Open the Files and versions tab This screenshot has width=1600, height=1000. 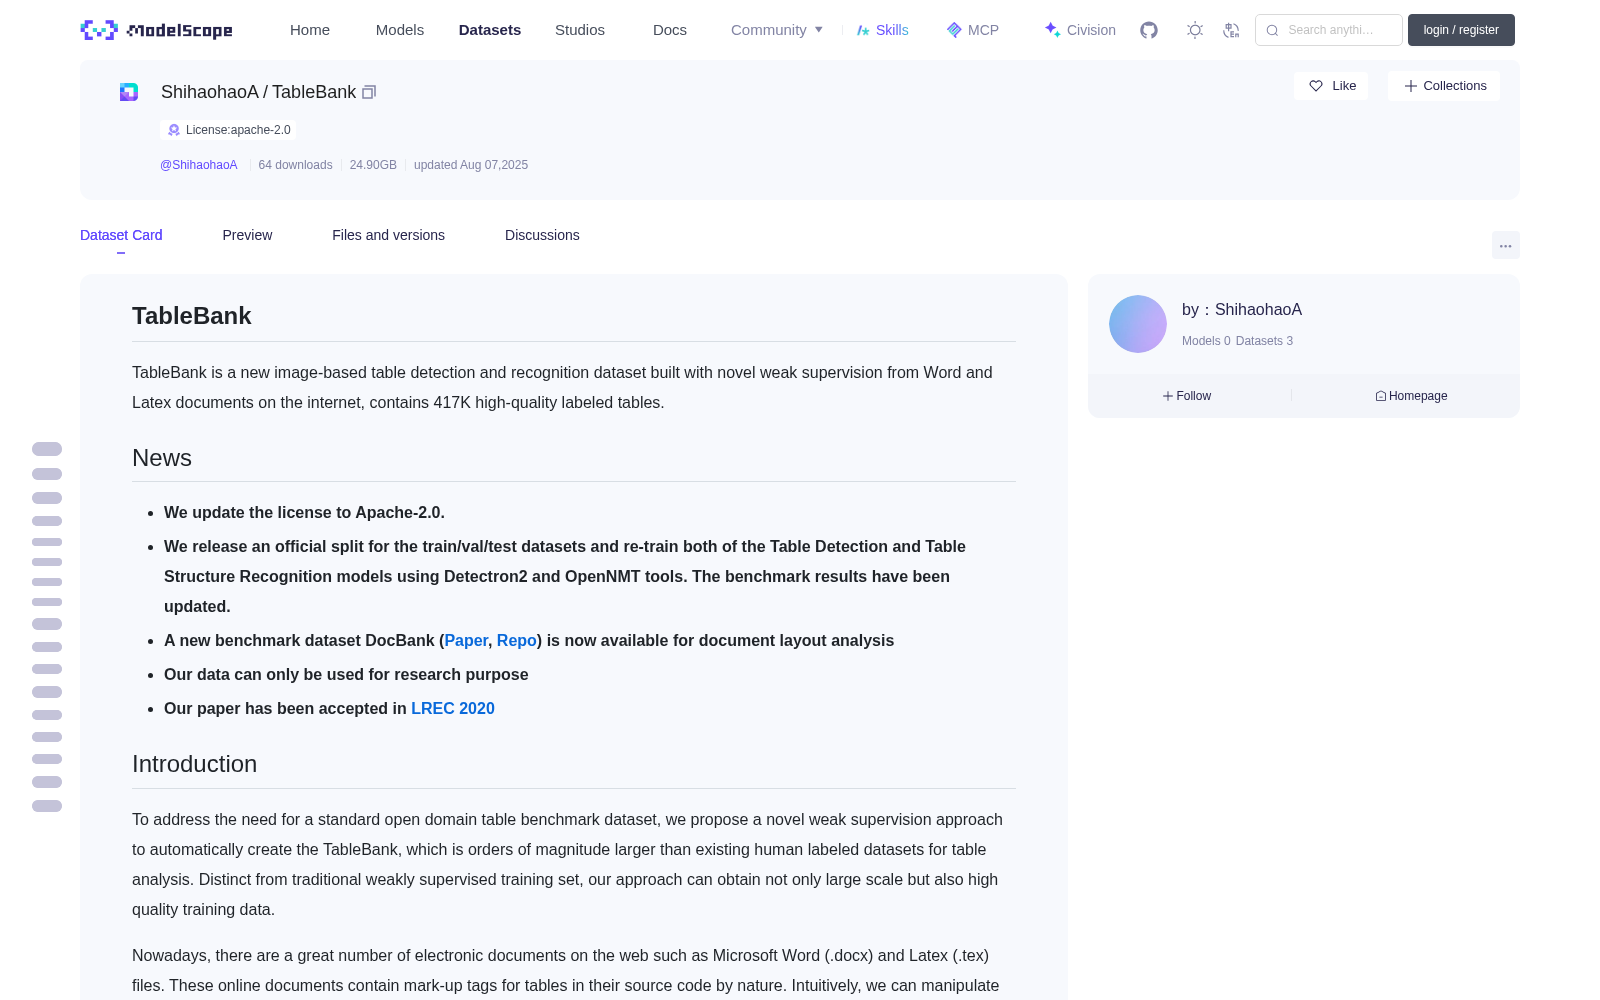(x=388, y=235)
